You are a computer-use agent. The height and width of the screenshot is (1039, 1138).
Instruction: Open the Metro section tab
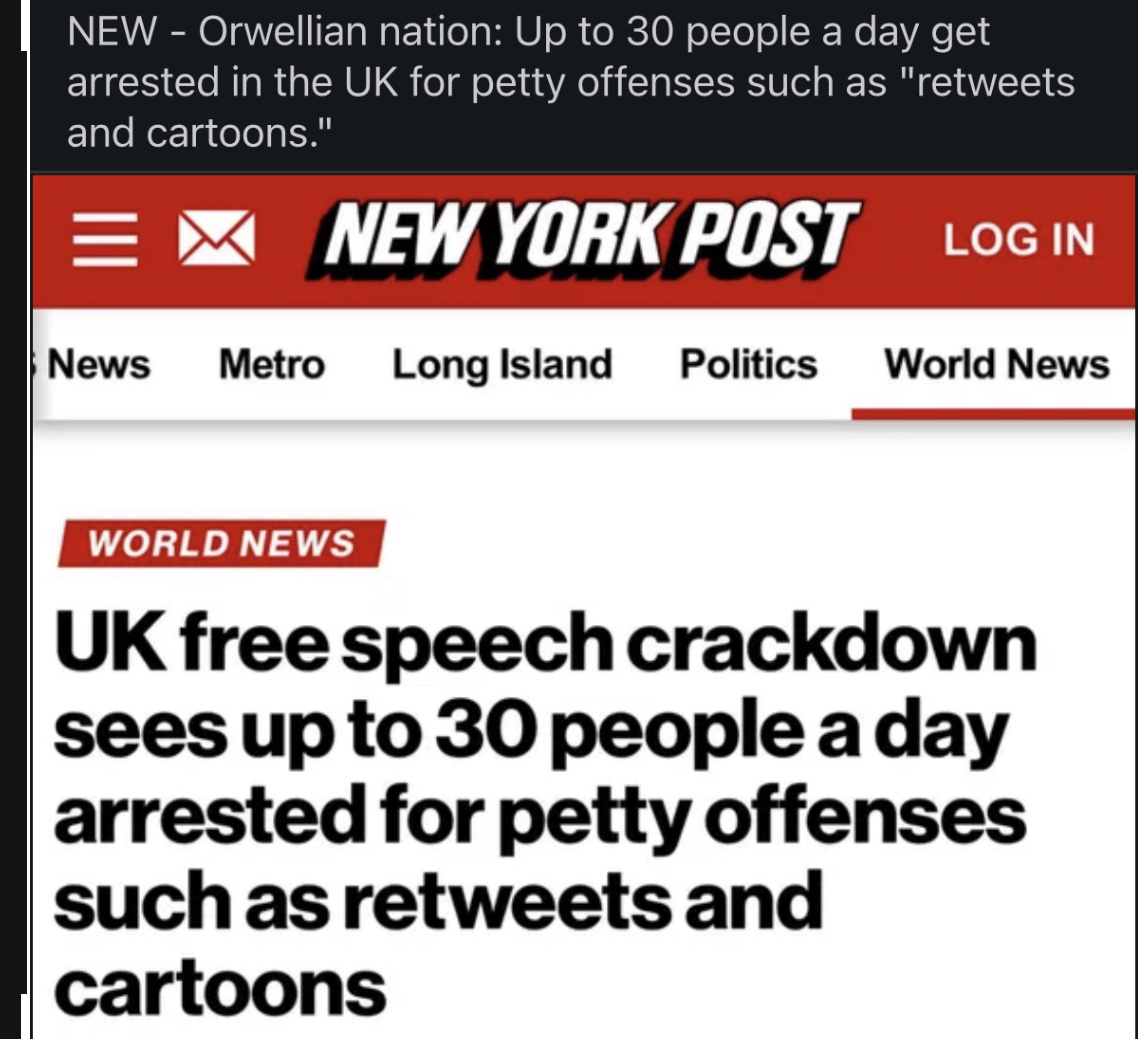(272, 364)
